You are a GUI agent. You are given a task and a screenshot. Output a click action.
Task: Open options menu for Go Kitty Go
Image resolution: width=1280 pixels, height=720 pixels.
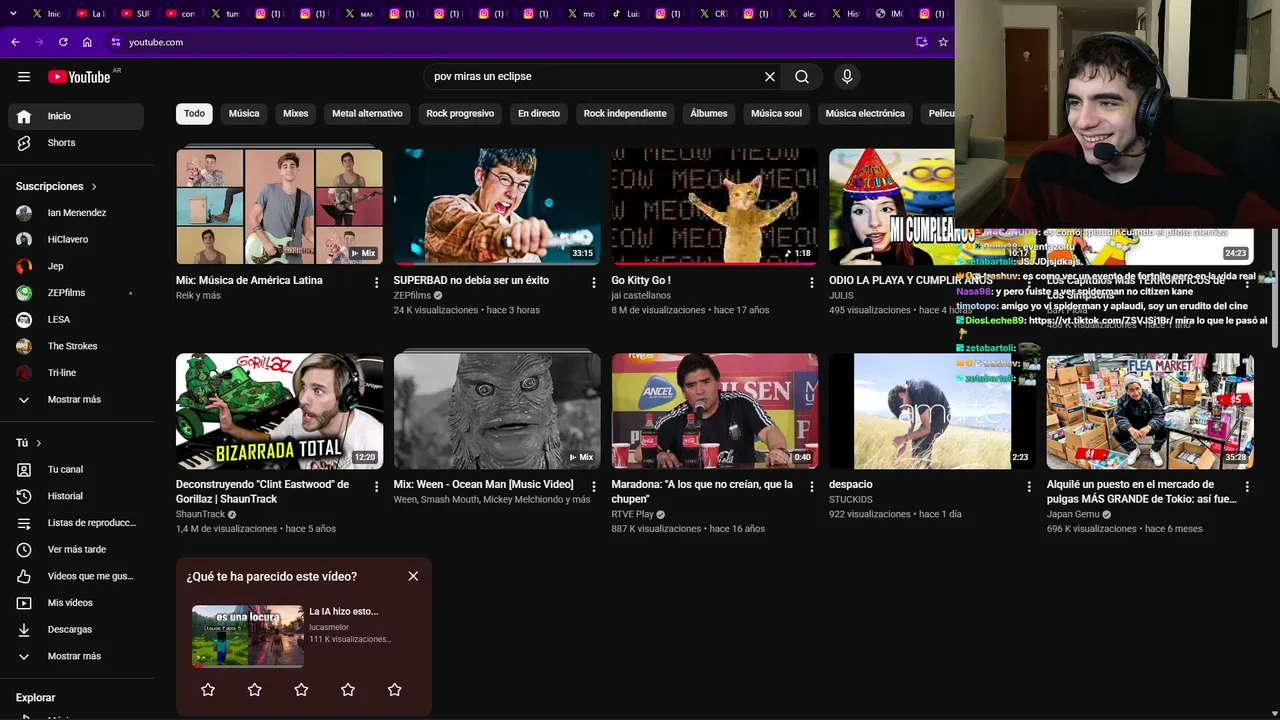coord(812,283)
